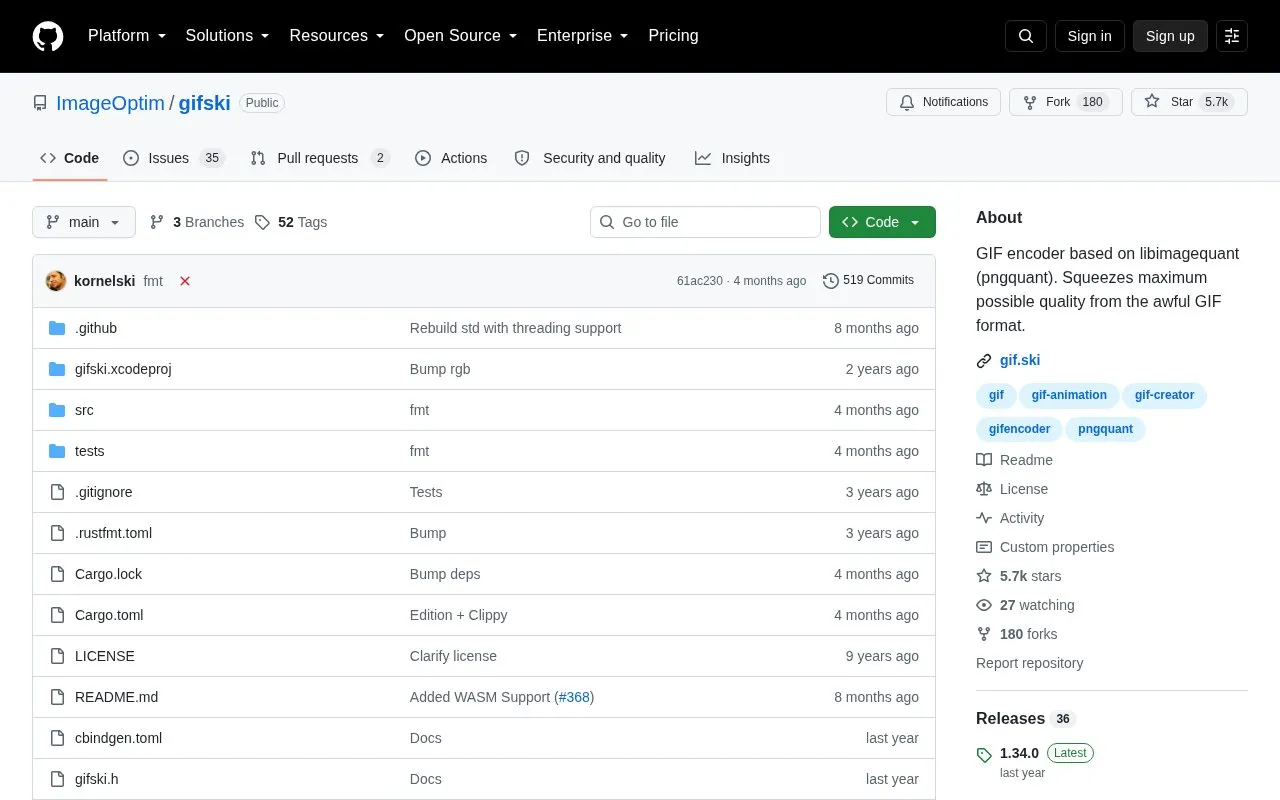Open the 52 Tags link
Viewport: 1280px width, 800px height.
(291, 222)
